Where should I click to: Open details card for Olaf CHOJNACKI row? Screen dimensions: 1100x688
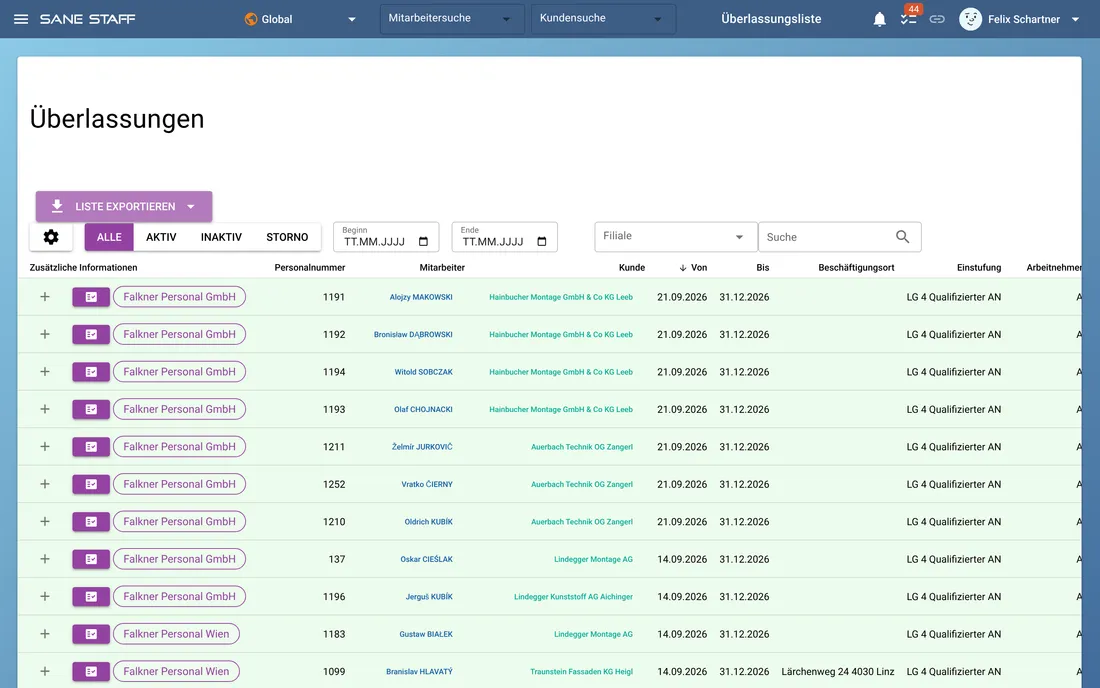click(x=91, y=410)
